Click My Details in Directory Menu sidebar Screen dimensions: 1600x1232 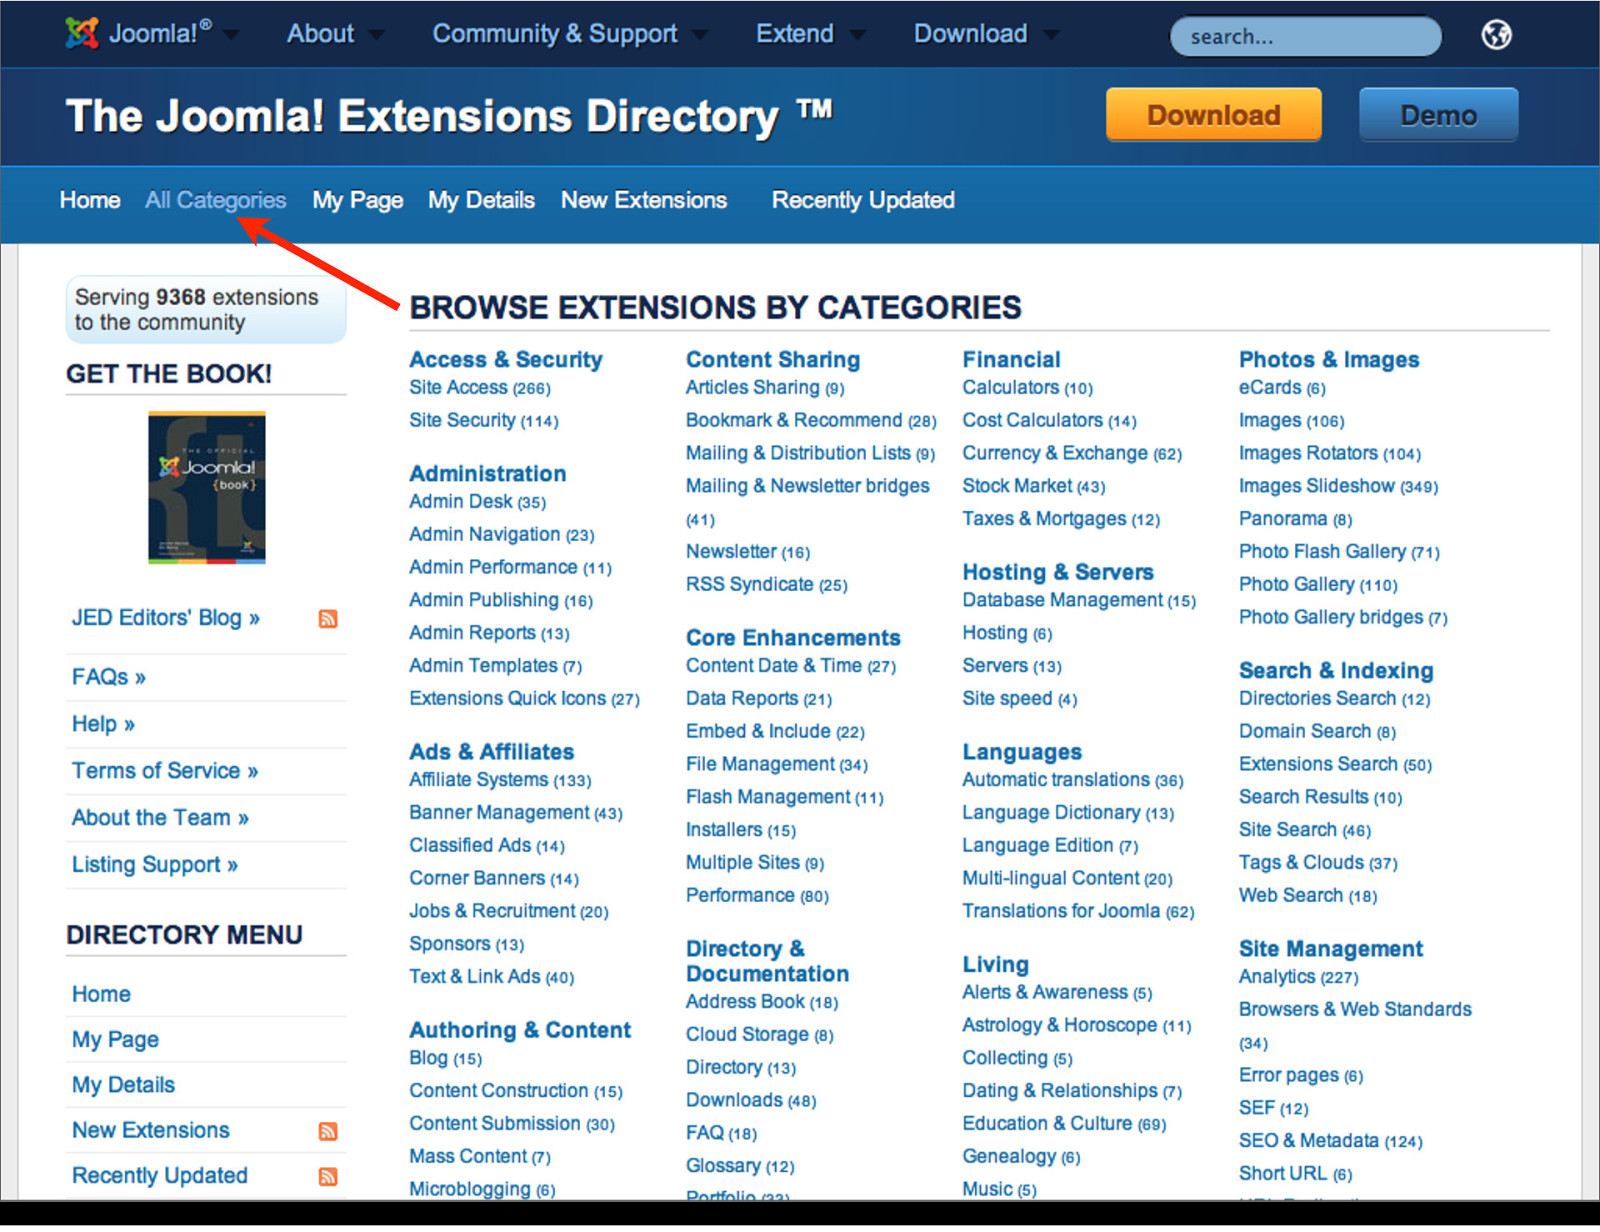[x=123, y=1085]
